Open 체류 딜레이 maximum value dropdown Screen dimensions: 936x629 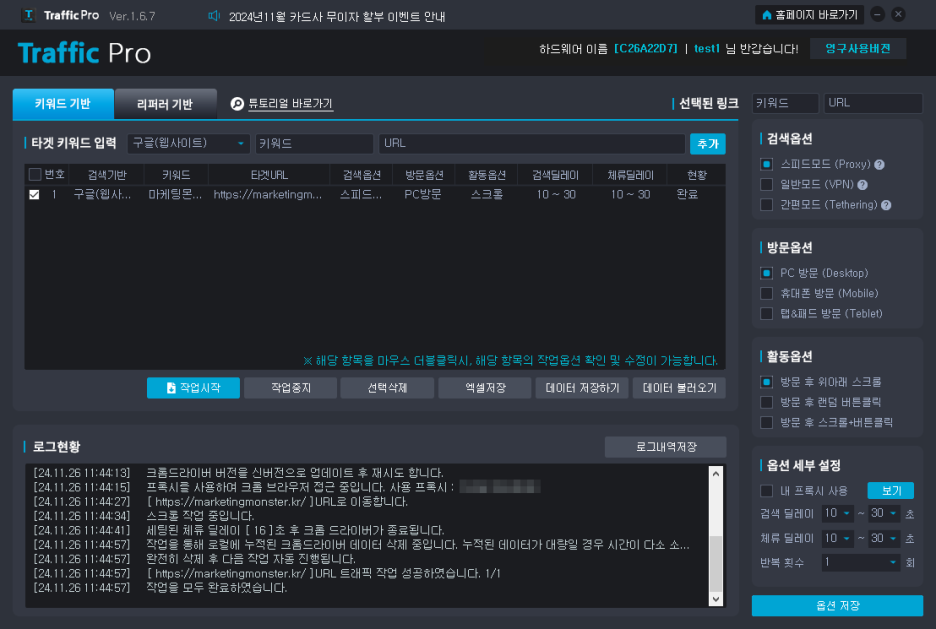(x=884, y=538)
